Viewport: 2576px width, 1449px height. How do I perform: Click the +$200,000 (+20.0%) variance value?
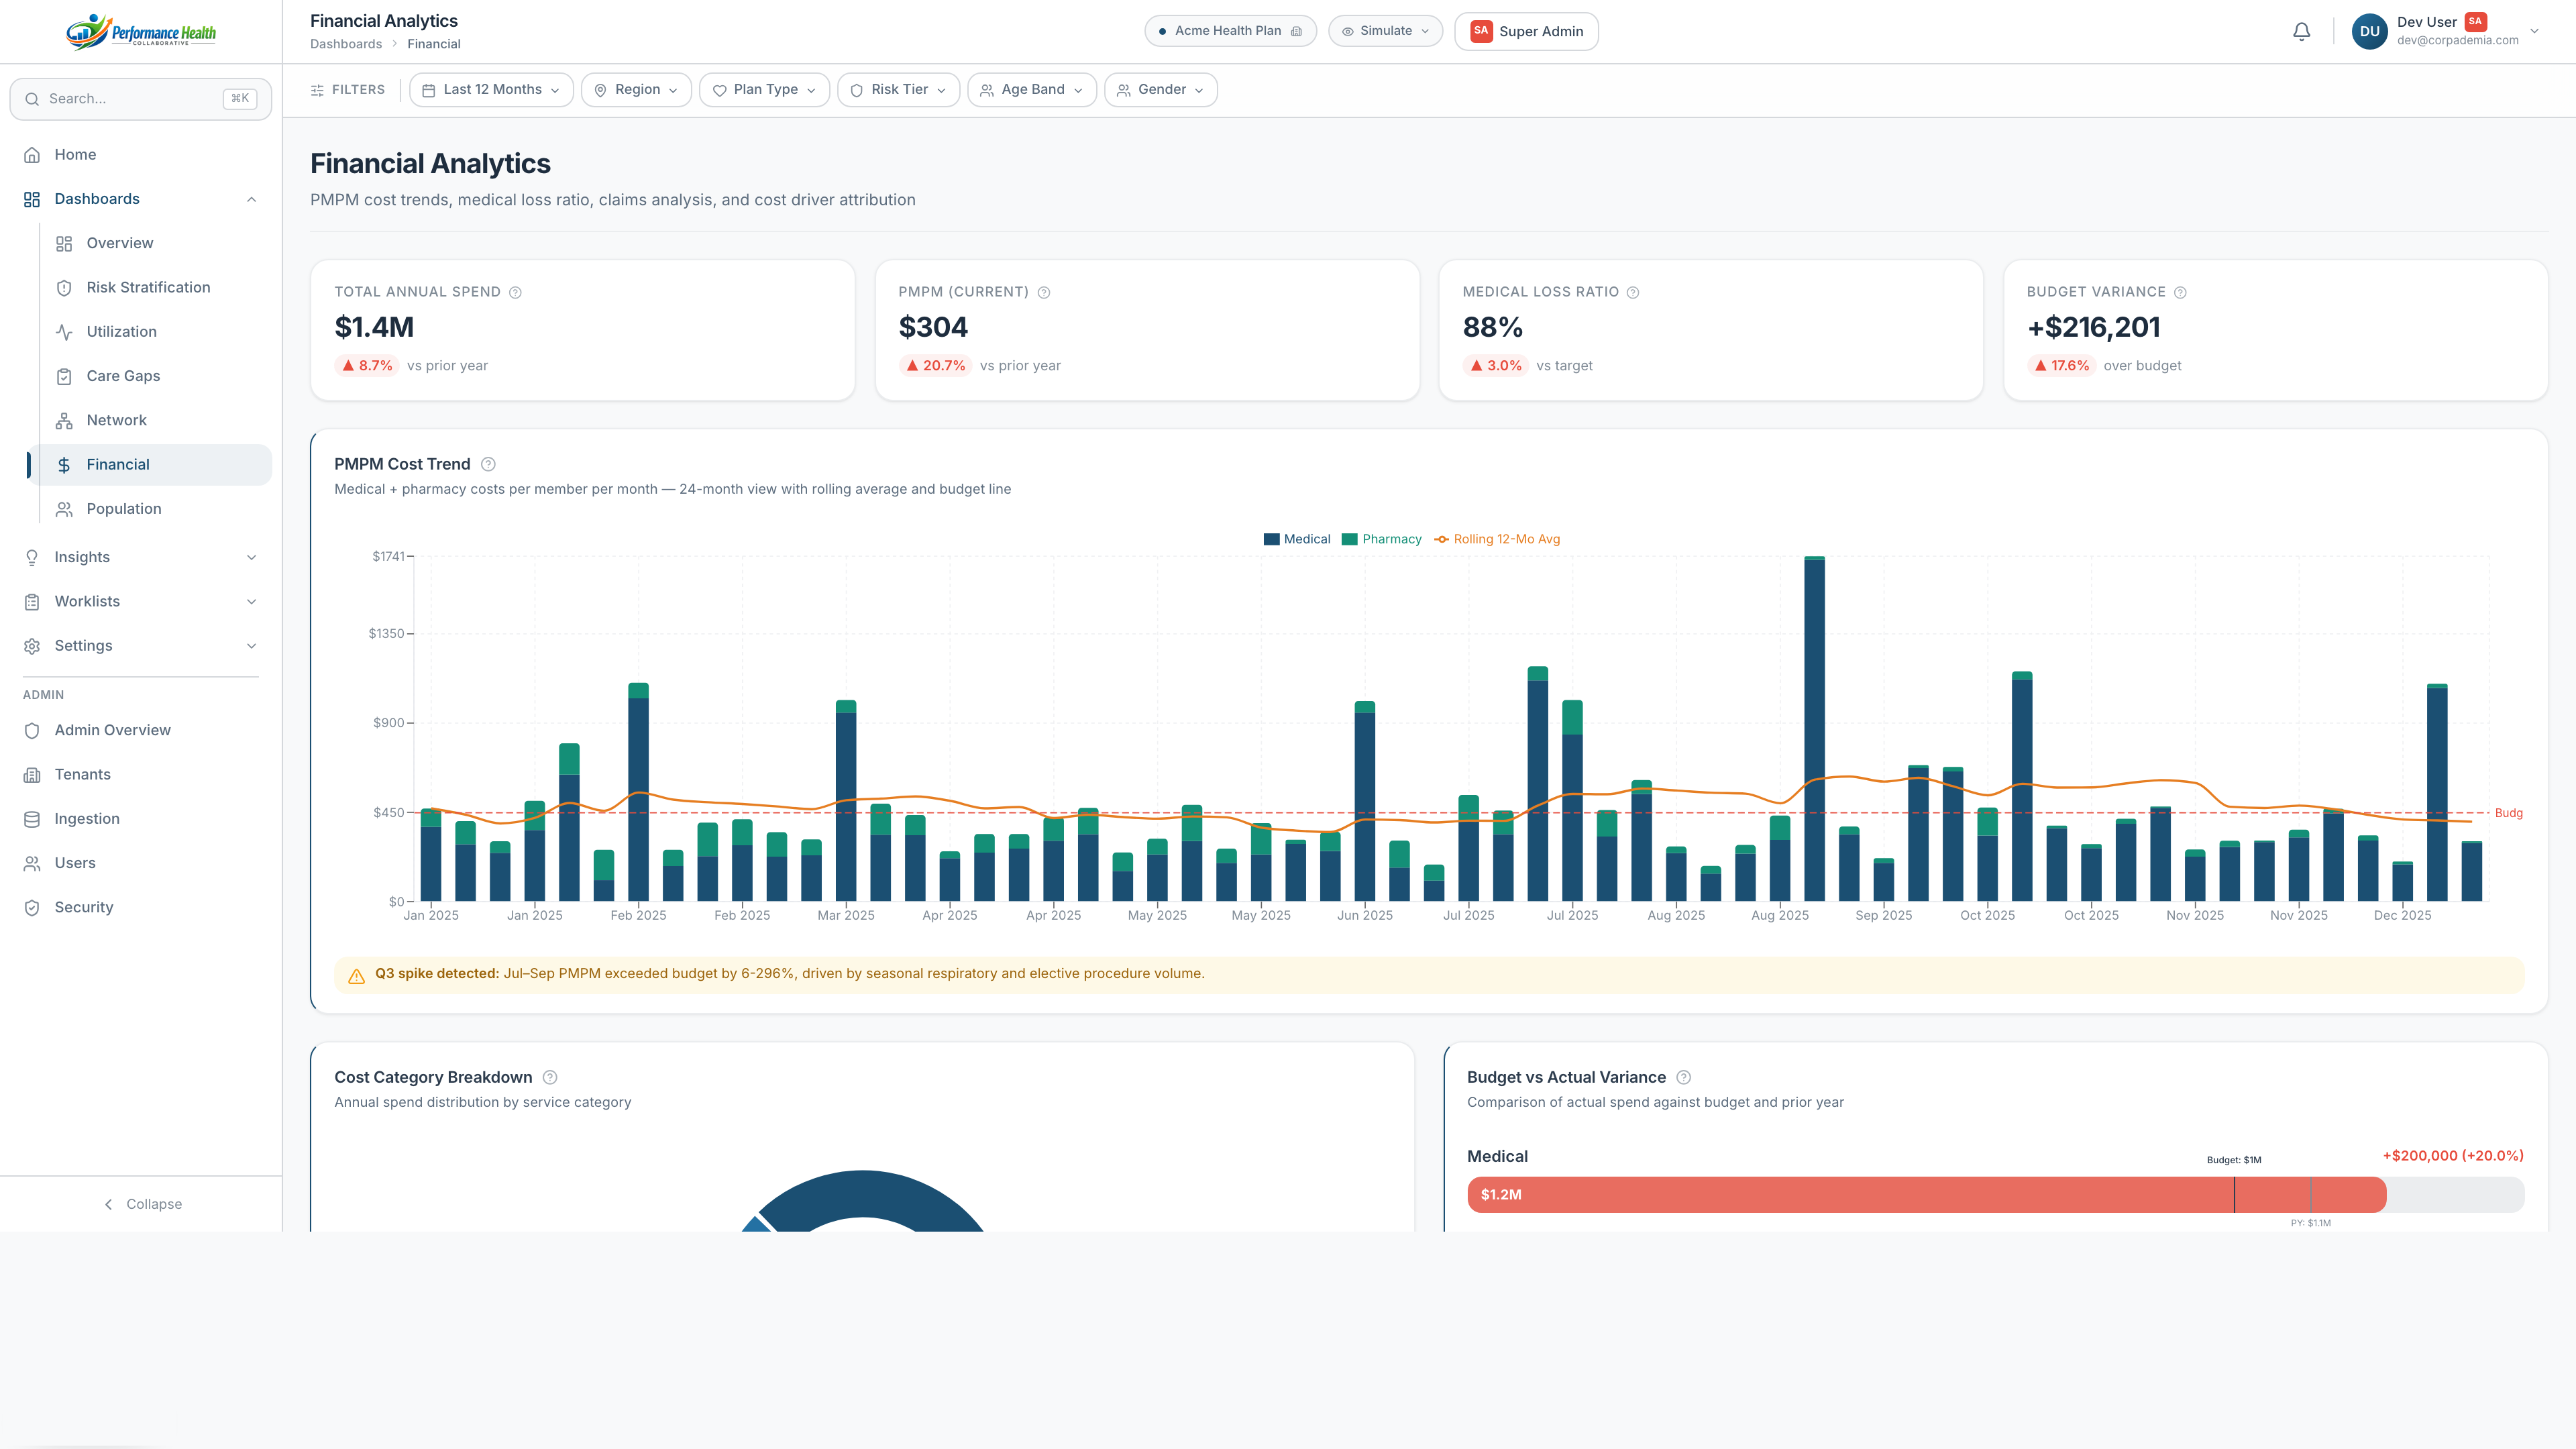[x=2453, y=1156]
